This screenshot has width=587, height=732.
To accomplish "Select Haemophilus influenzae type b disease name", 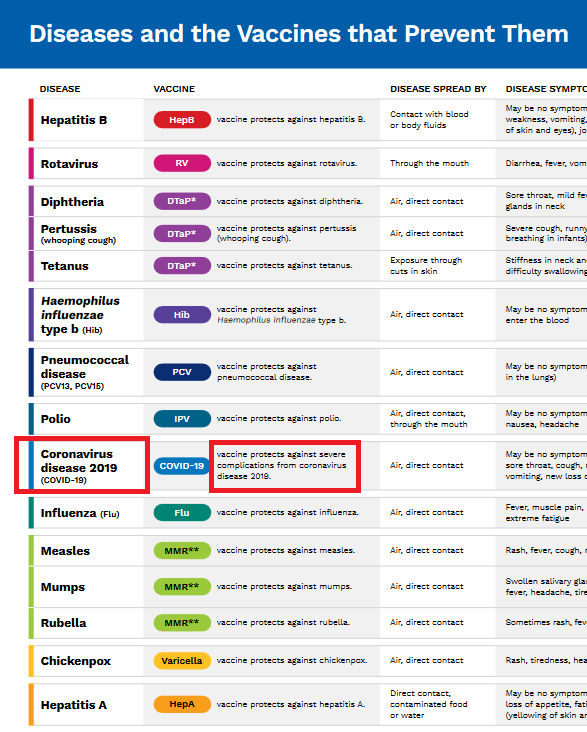I will (x=80, y=315).
